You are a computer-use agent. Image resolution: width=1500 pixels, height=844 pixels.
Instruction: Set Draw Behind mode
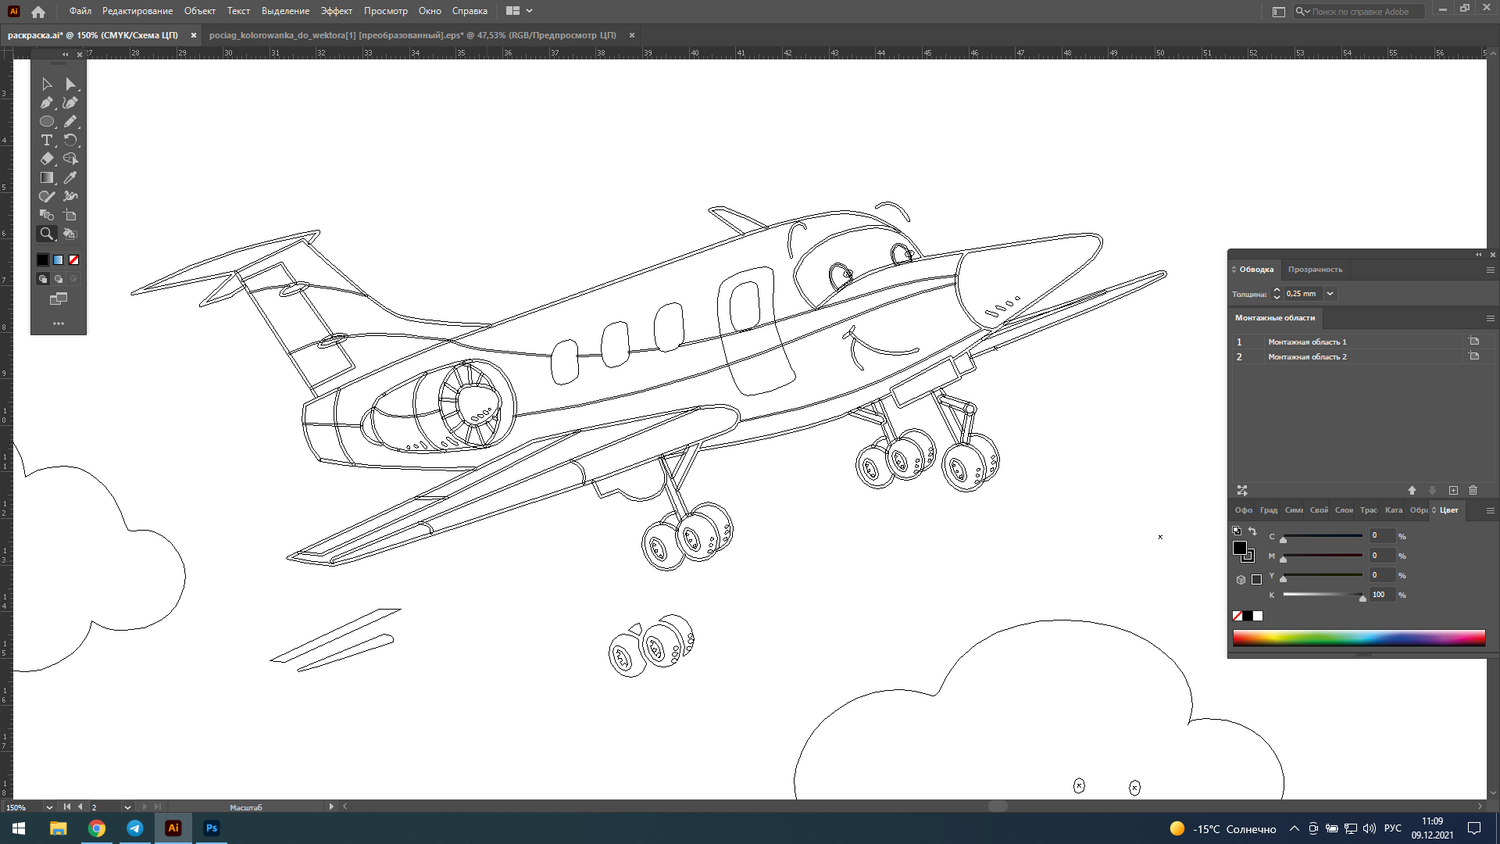click(x=58, y=279)
